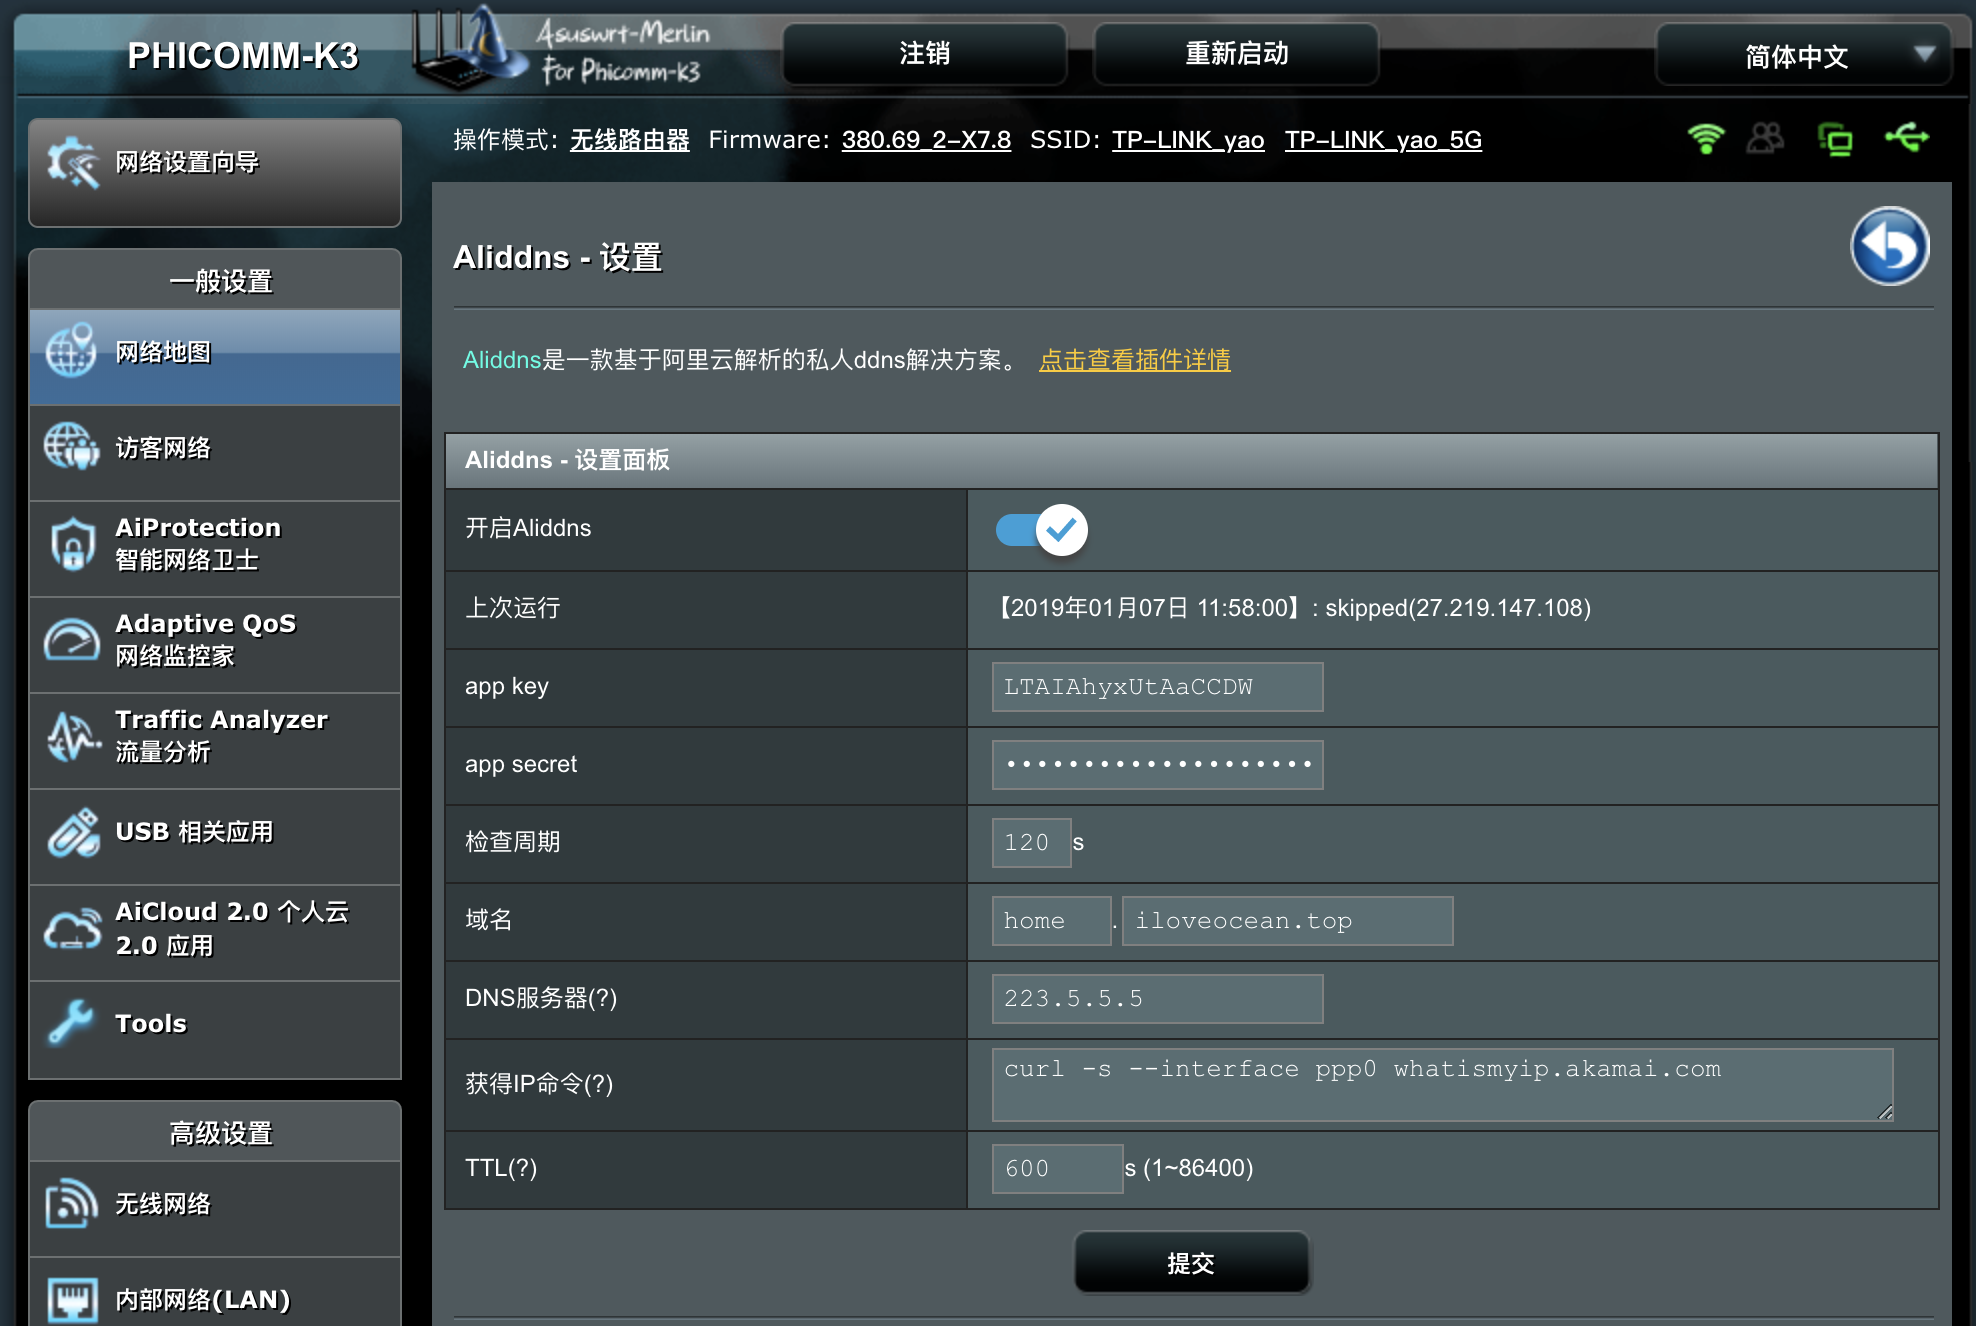This screenshot has height=1326, width=1976.
Task: Open Tools menu item
Action: click(215, 1029)
